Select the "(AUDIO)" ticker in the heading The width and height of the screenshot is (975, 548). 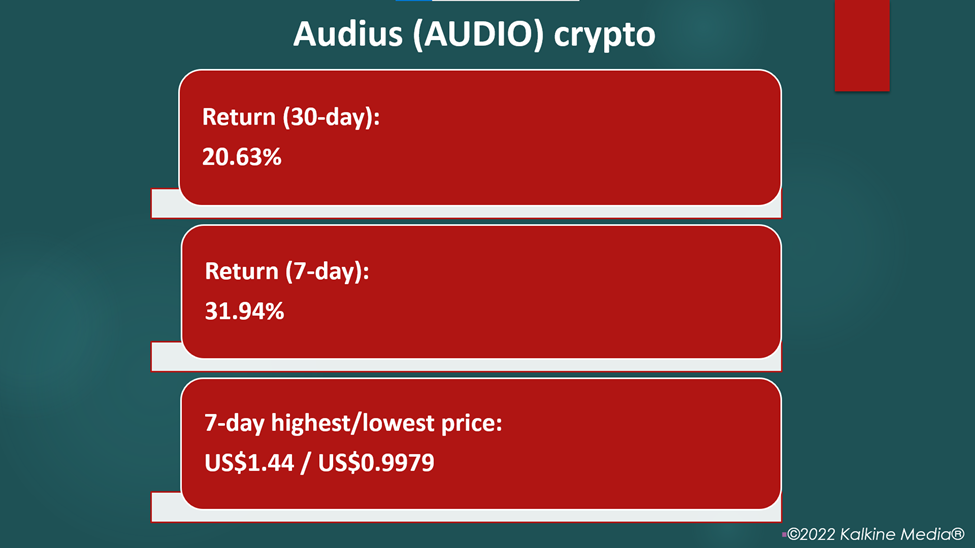[x=478, y=35]
